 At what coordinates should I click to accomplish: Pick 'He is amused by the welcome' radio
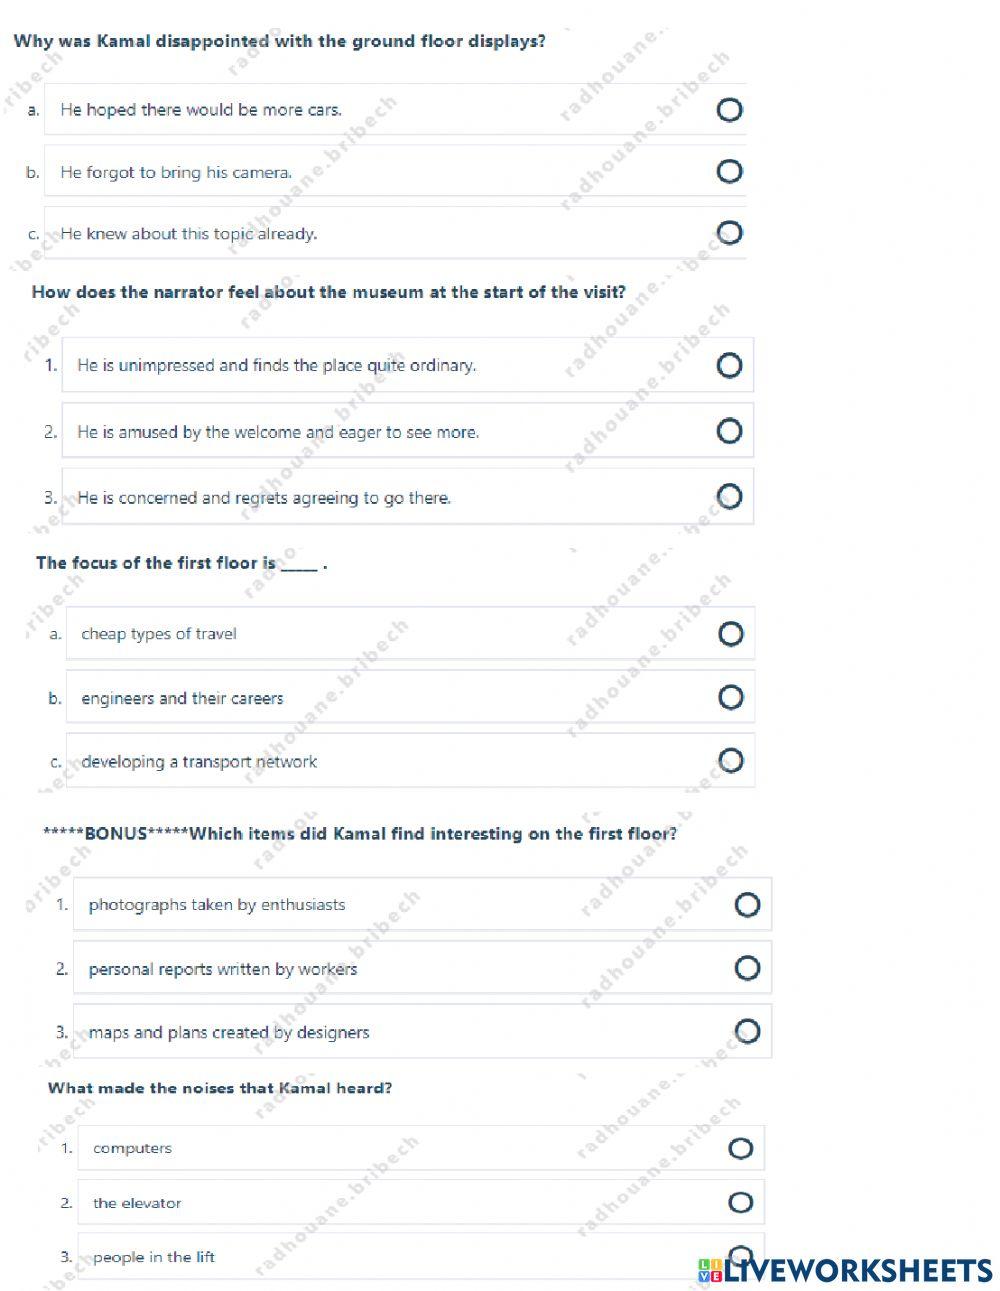pyautogui.click(x=730, y=431)
